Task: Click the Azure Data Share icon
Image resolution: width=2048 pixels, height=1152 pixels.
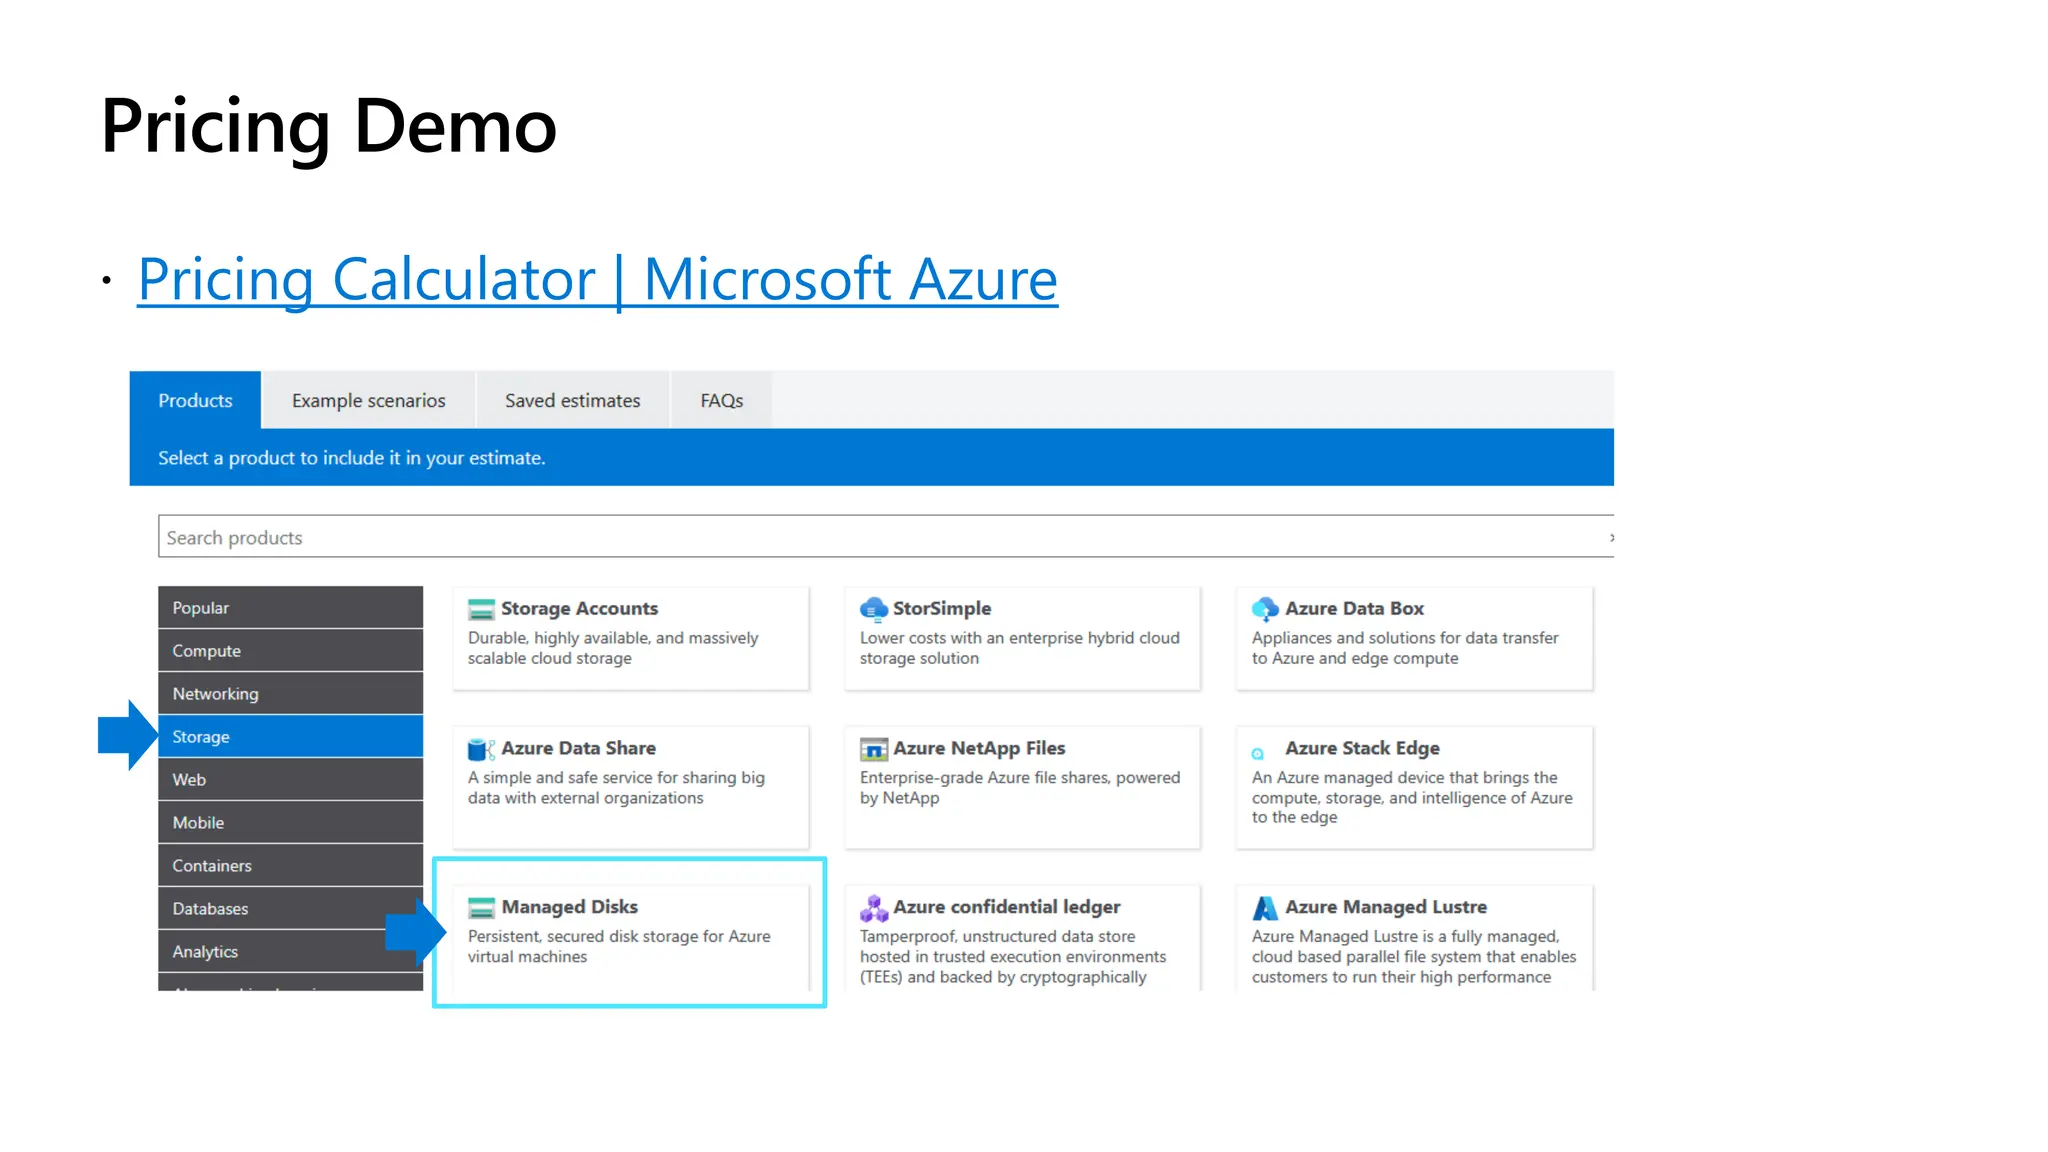Action: tap(481, 748)
